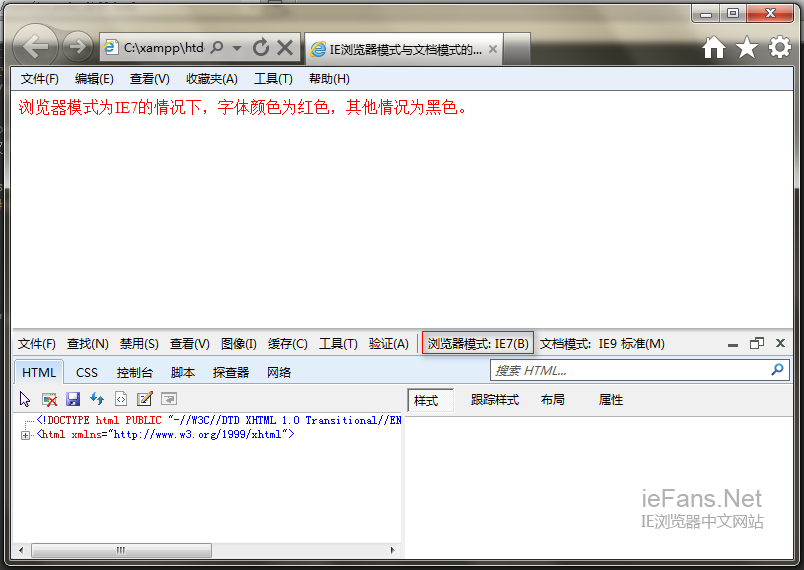The width and height of the screenshot is (804, 570).
Task: Open the browser 查看(V) menu
Action: 149,78
